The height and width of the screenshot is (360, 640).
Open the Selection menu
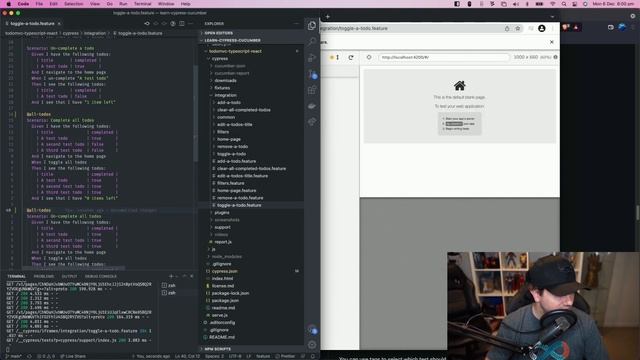[73, 4]
